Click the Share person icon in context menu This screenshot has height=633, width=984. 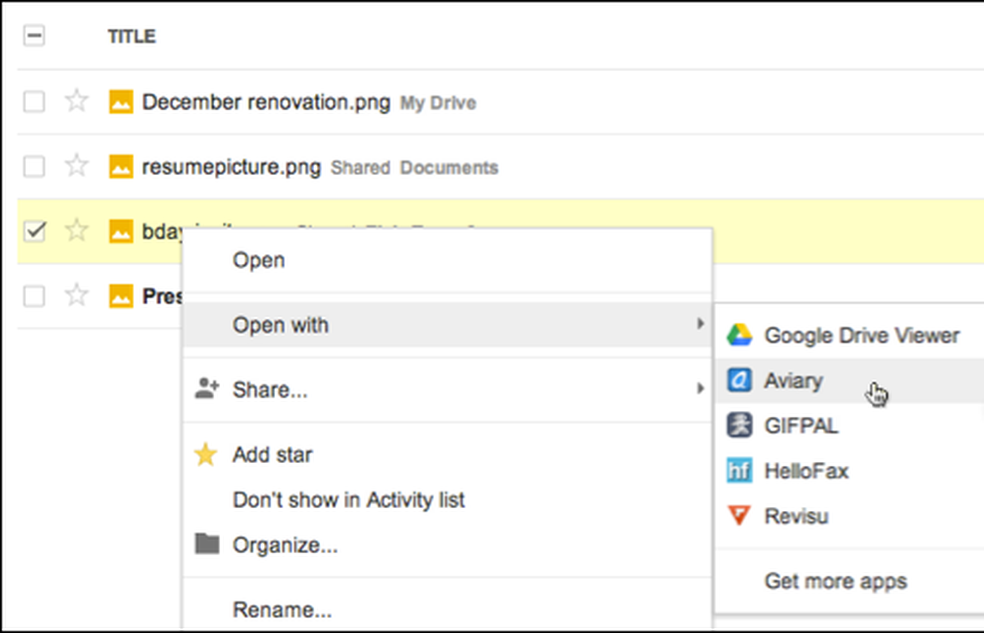pyautogui.click(x=207, y=389)
